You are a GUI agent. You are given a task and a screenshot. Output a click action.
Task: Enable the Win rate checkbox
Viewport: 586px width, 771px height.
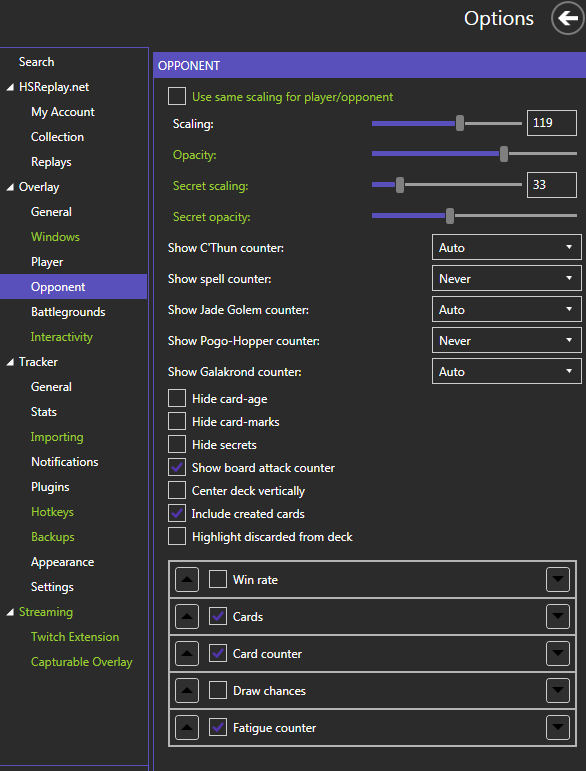tap(218, 580)
